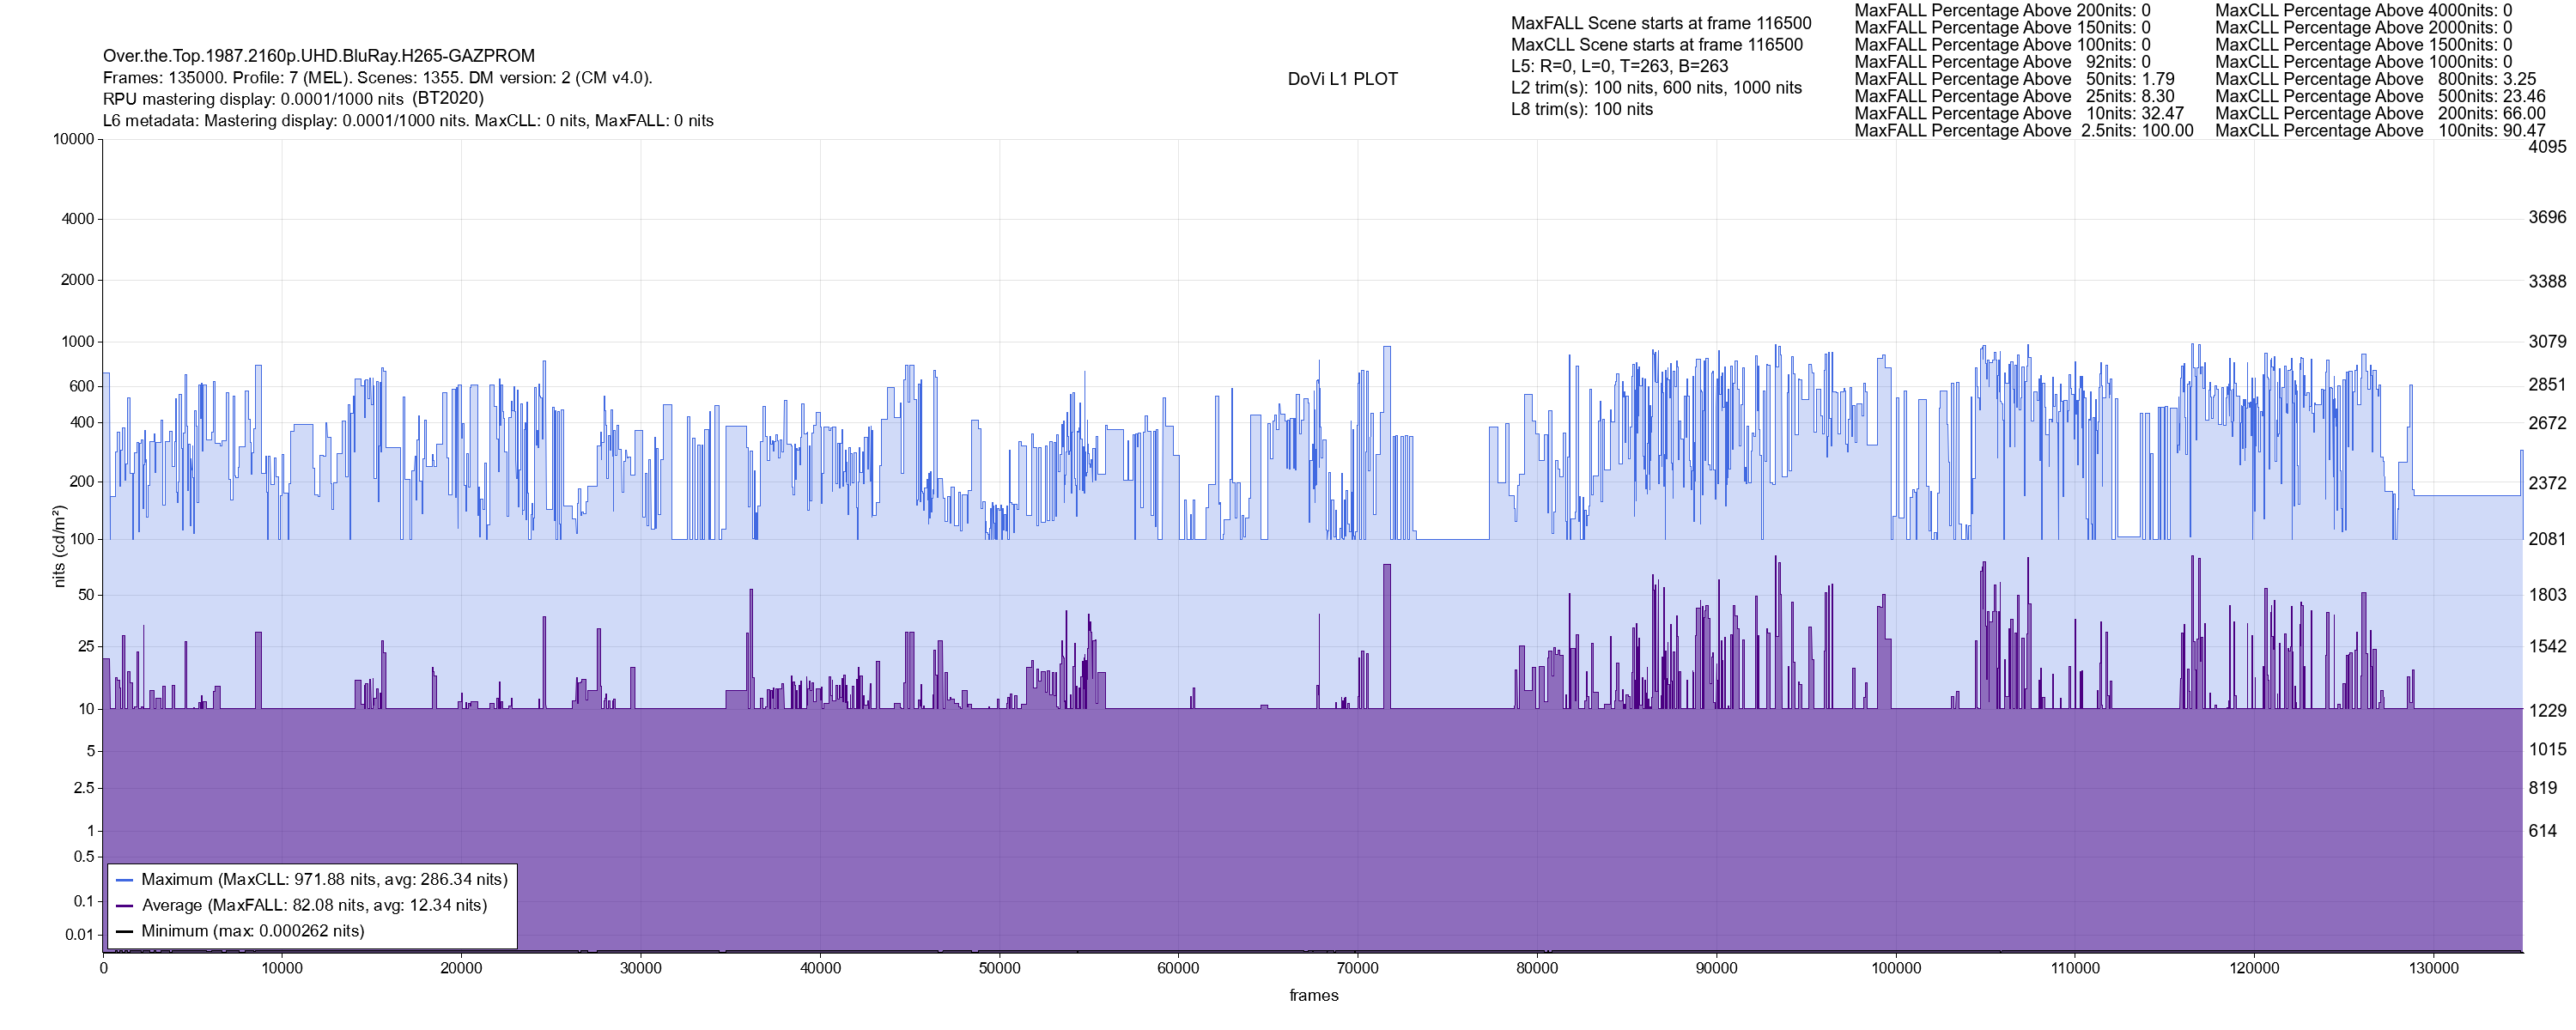
Task: Select the Minimum legend entry text
Action: click(x=252, y=932)
